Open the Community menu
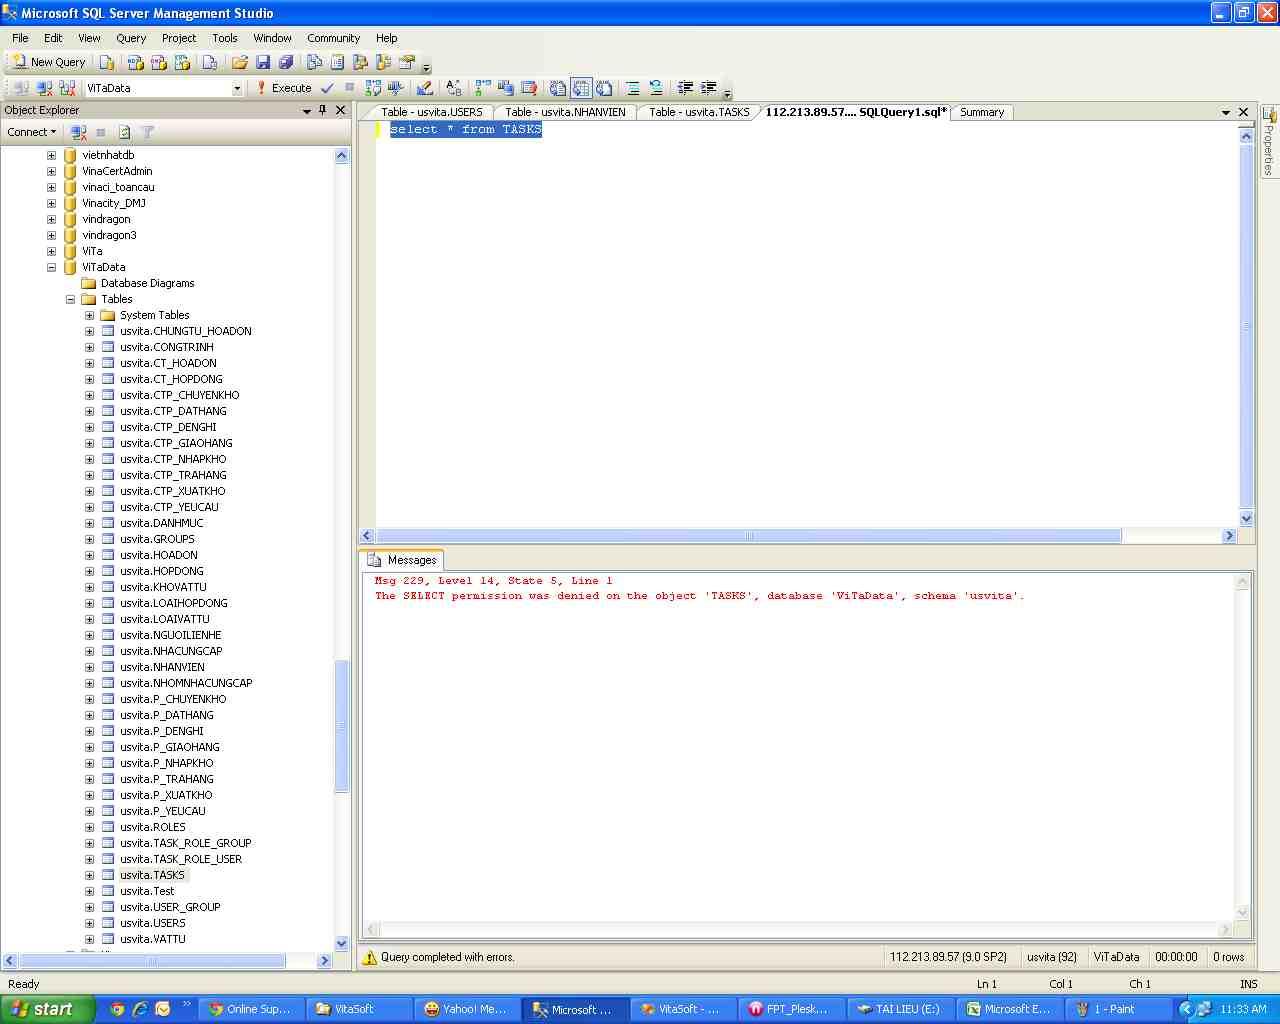The width and height of the screenshot is (1280, 1024). tap(334, 38)
